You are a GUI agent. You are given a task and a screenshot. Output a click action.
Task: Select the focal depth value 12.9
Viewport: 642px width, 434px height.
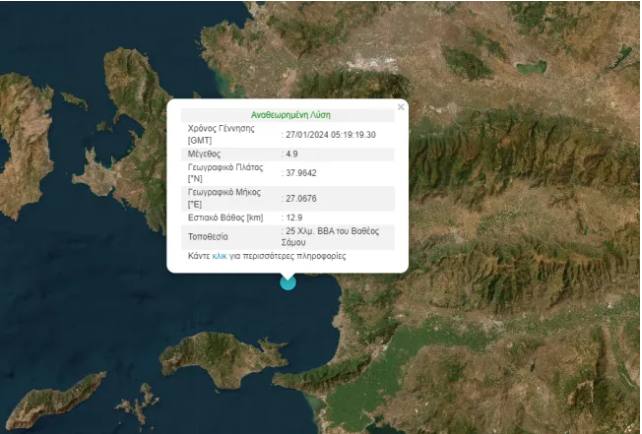click(294, 217)
